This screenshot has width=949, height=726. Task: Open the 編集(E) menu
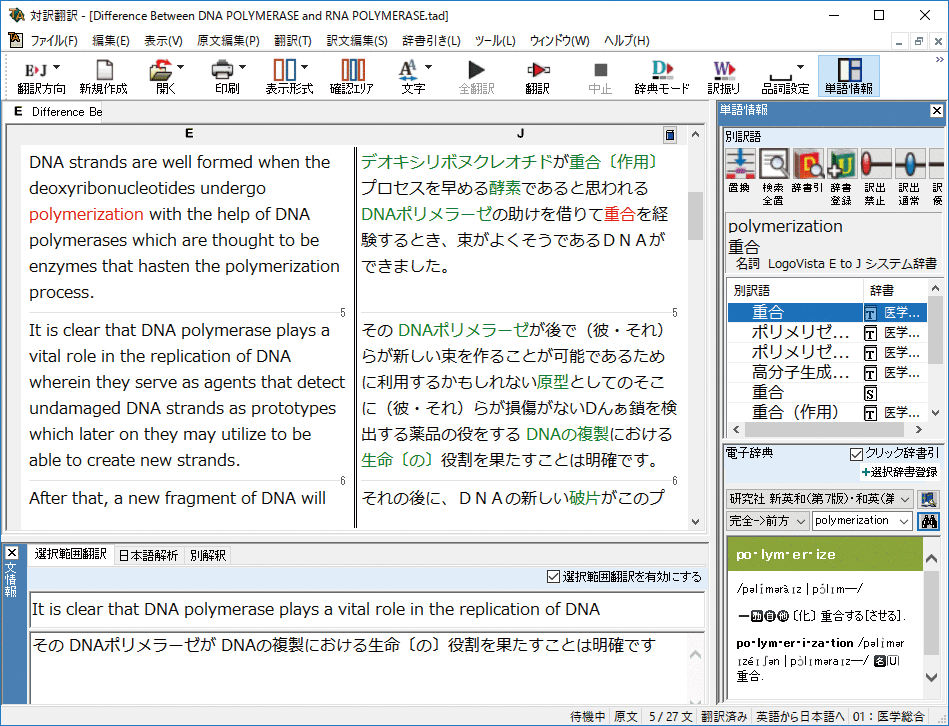pyautogui.click(x=111, y=41)
